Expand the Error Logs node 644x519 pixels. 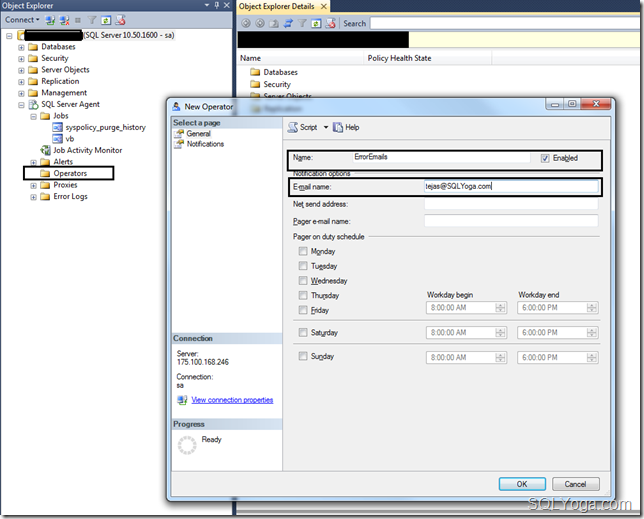coord(33,197)
